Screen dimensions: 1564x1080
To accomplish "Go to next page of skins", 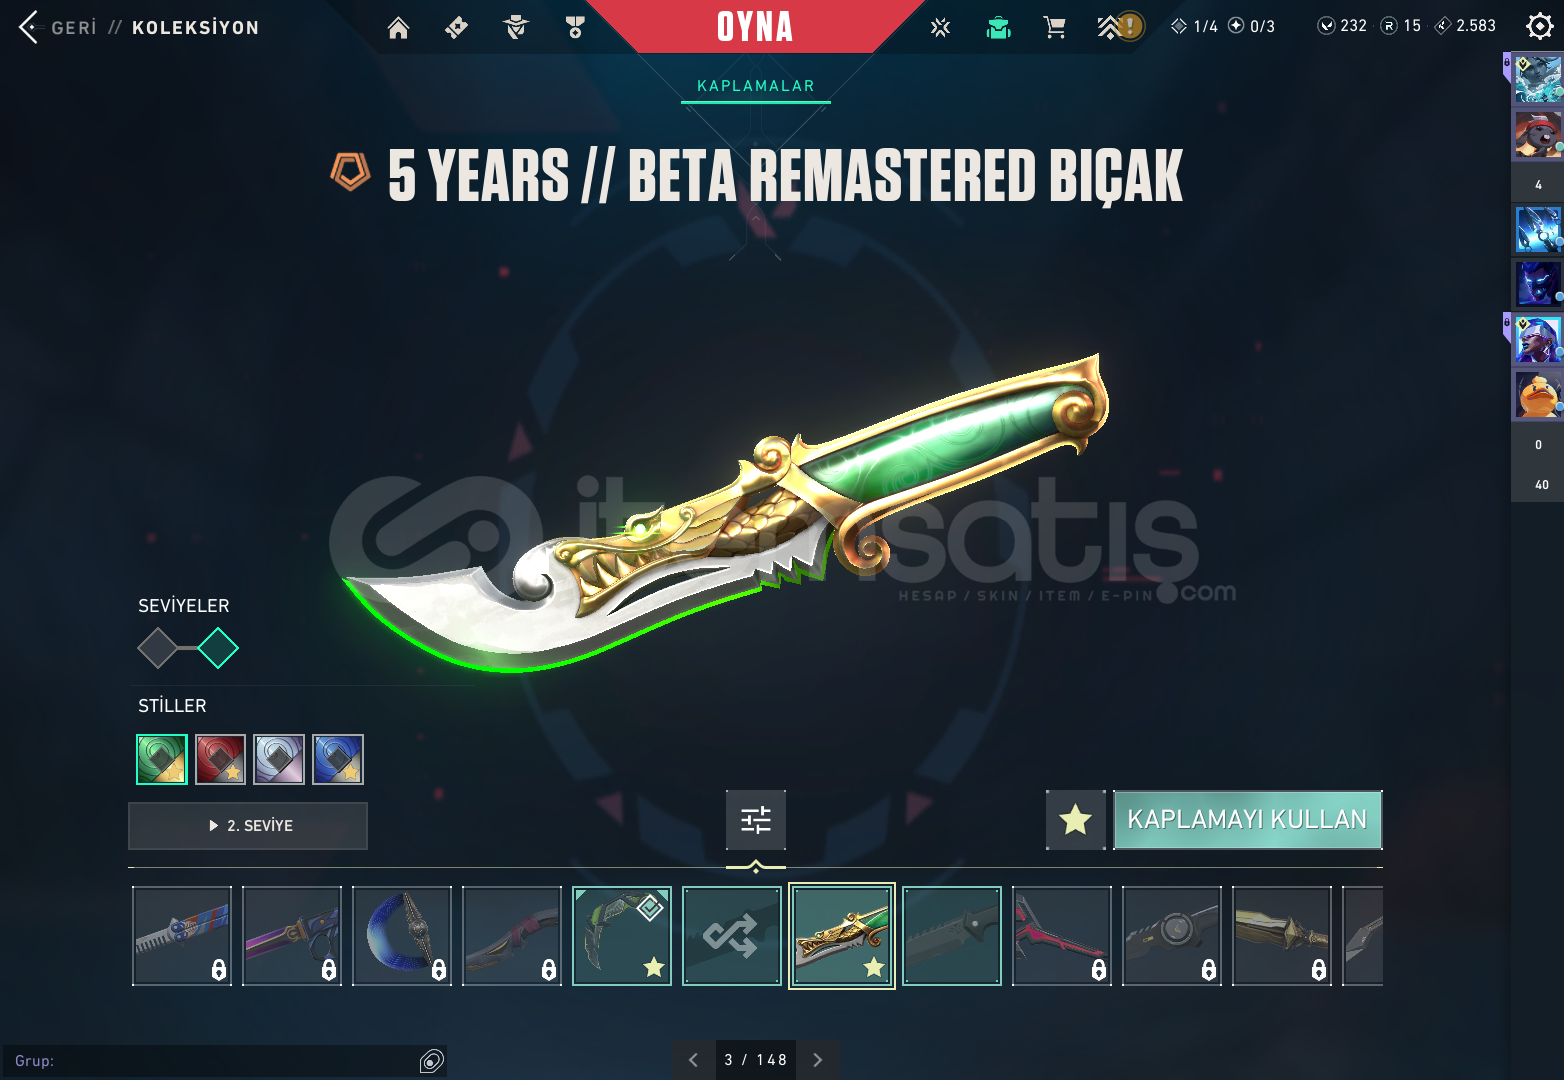I will point(818,1060).
